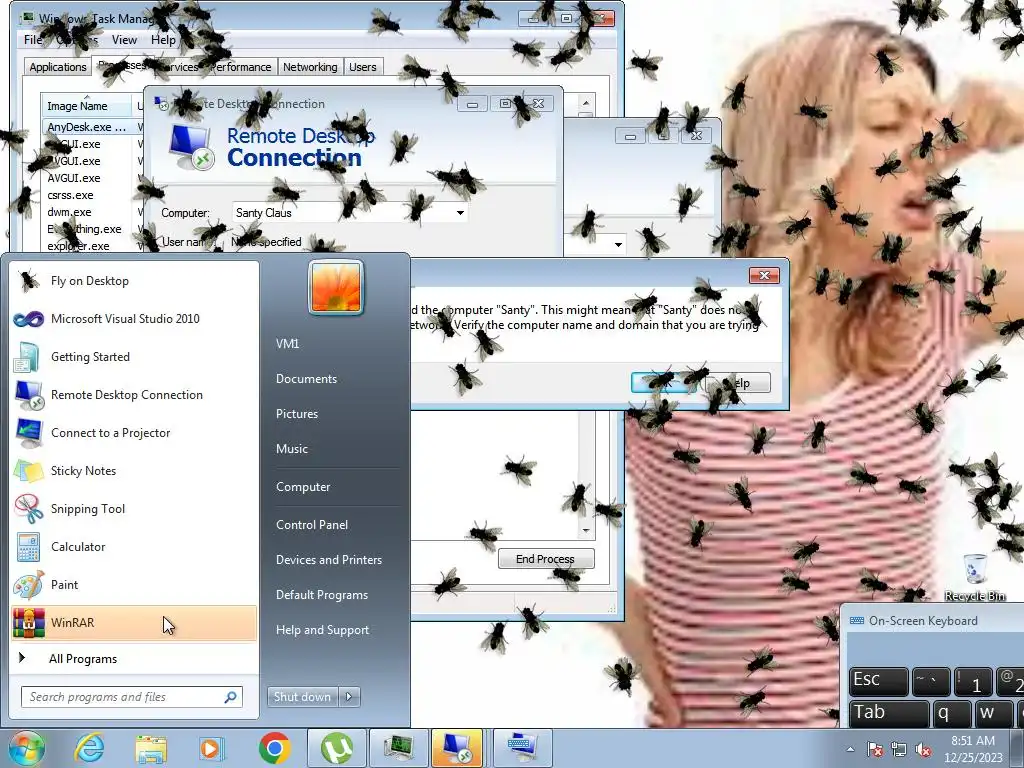Click the user account picture tile
This screenshot has height=768, width=1024.
coord(336,287)
